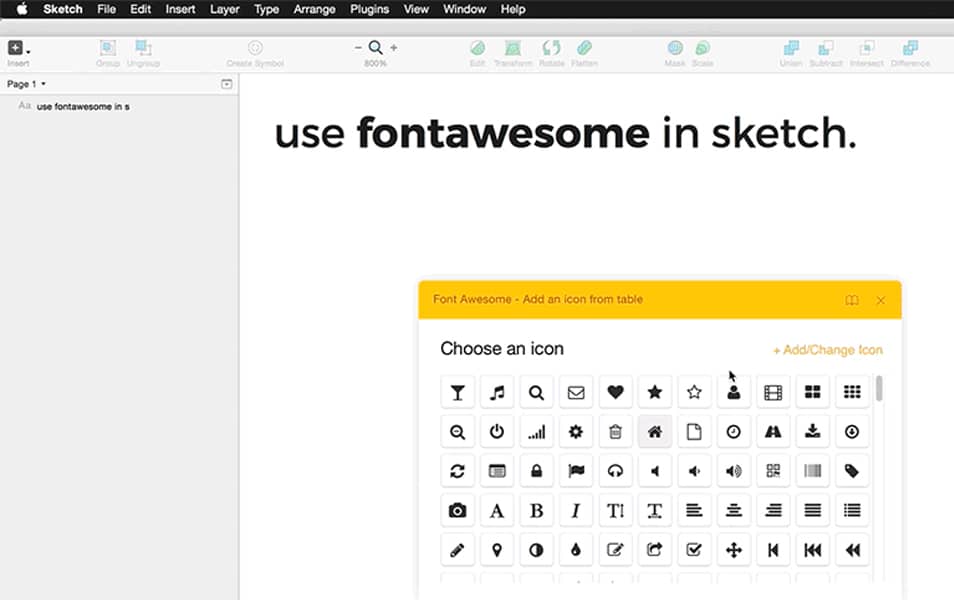
Task: Open the Arrange menu
Action: [x=314, y=9]
